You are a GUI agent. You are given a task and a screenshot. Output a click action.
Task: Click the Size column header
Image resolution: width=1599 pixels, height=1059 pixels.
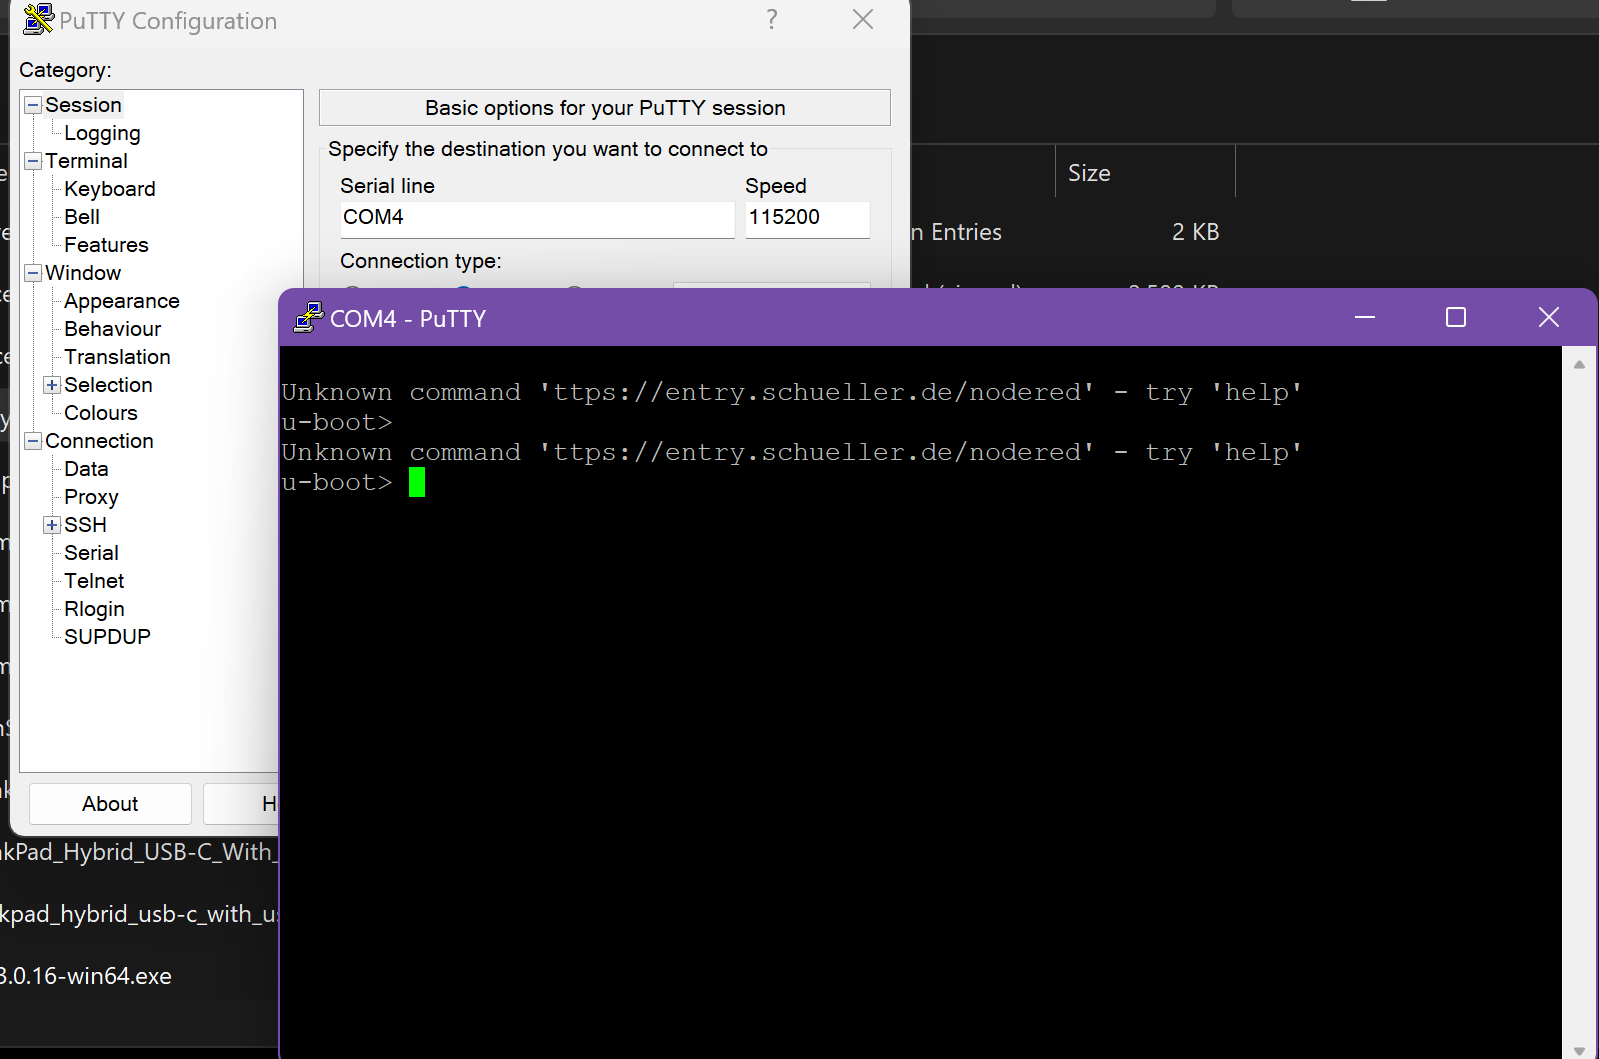tap(1089, 173)
